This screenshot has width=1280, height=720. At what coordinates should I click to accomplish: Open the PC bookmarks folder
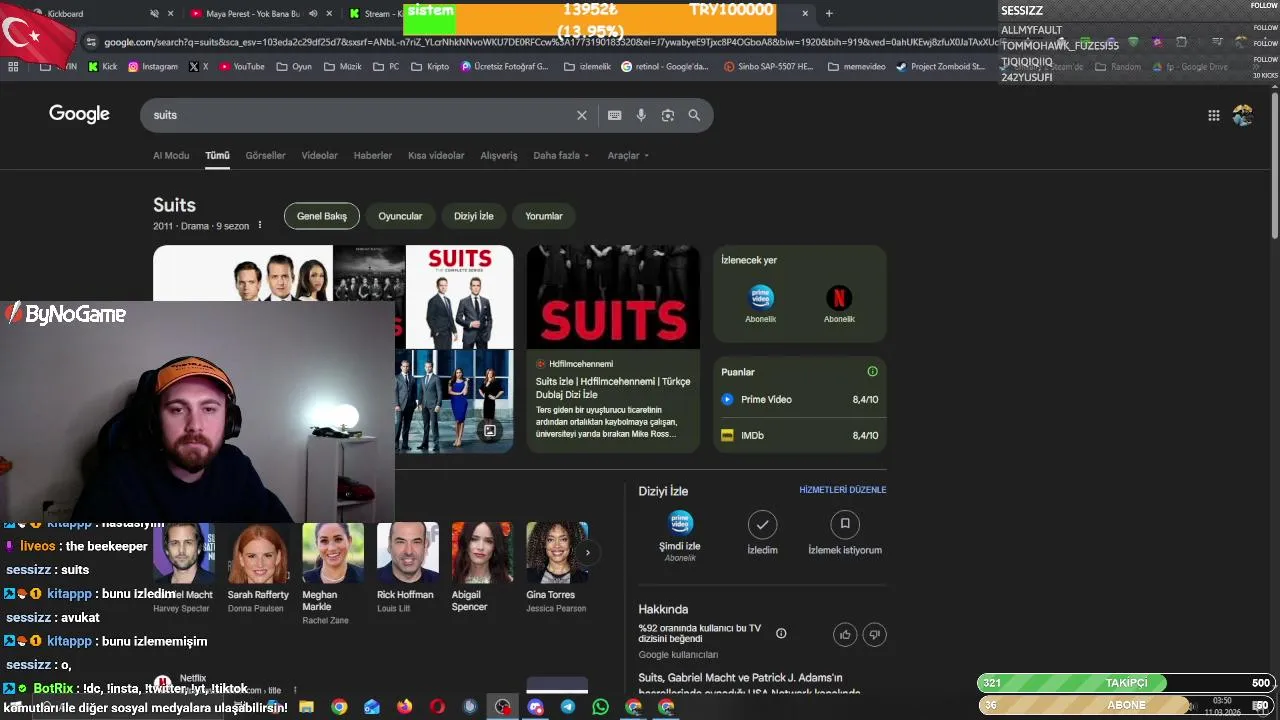pyautogui.click(x=387, y=67)
